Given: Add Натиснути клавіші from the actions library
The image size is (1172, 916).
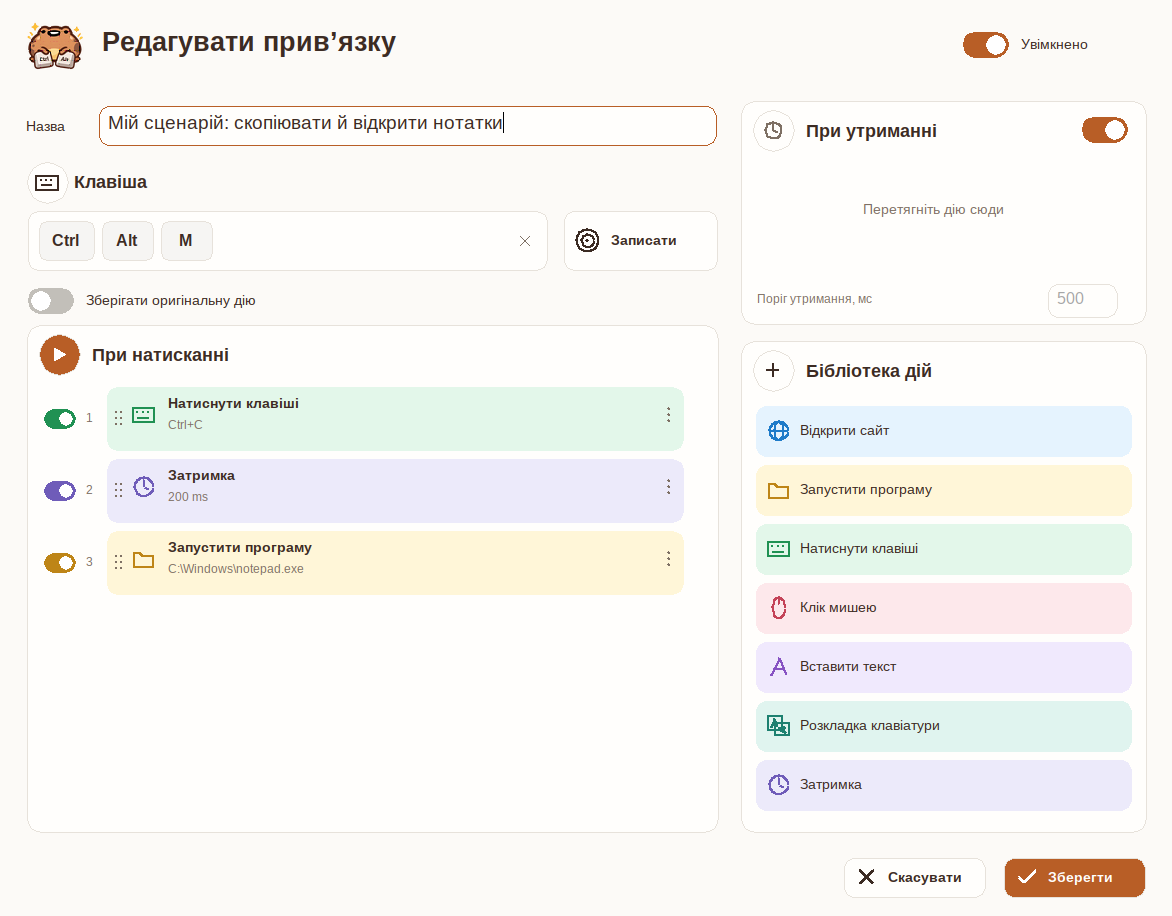Looking at the screenshot, I should (x=943, y=549).
